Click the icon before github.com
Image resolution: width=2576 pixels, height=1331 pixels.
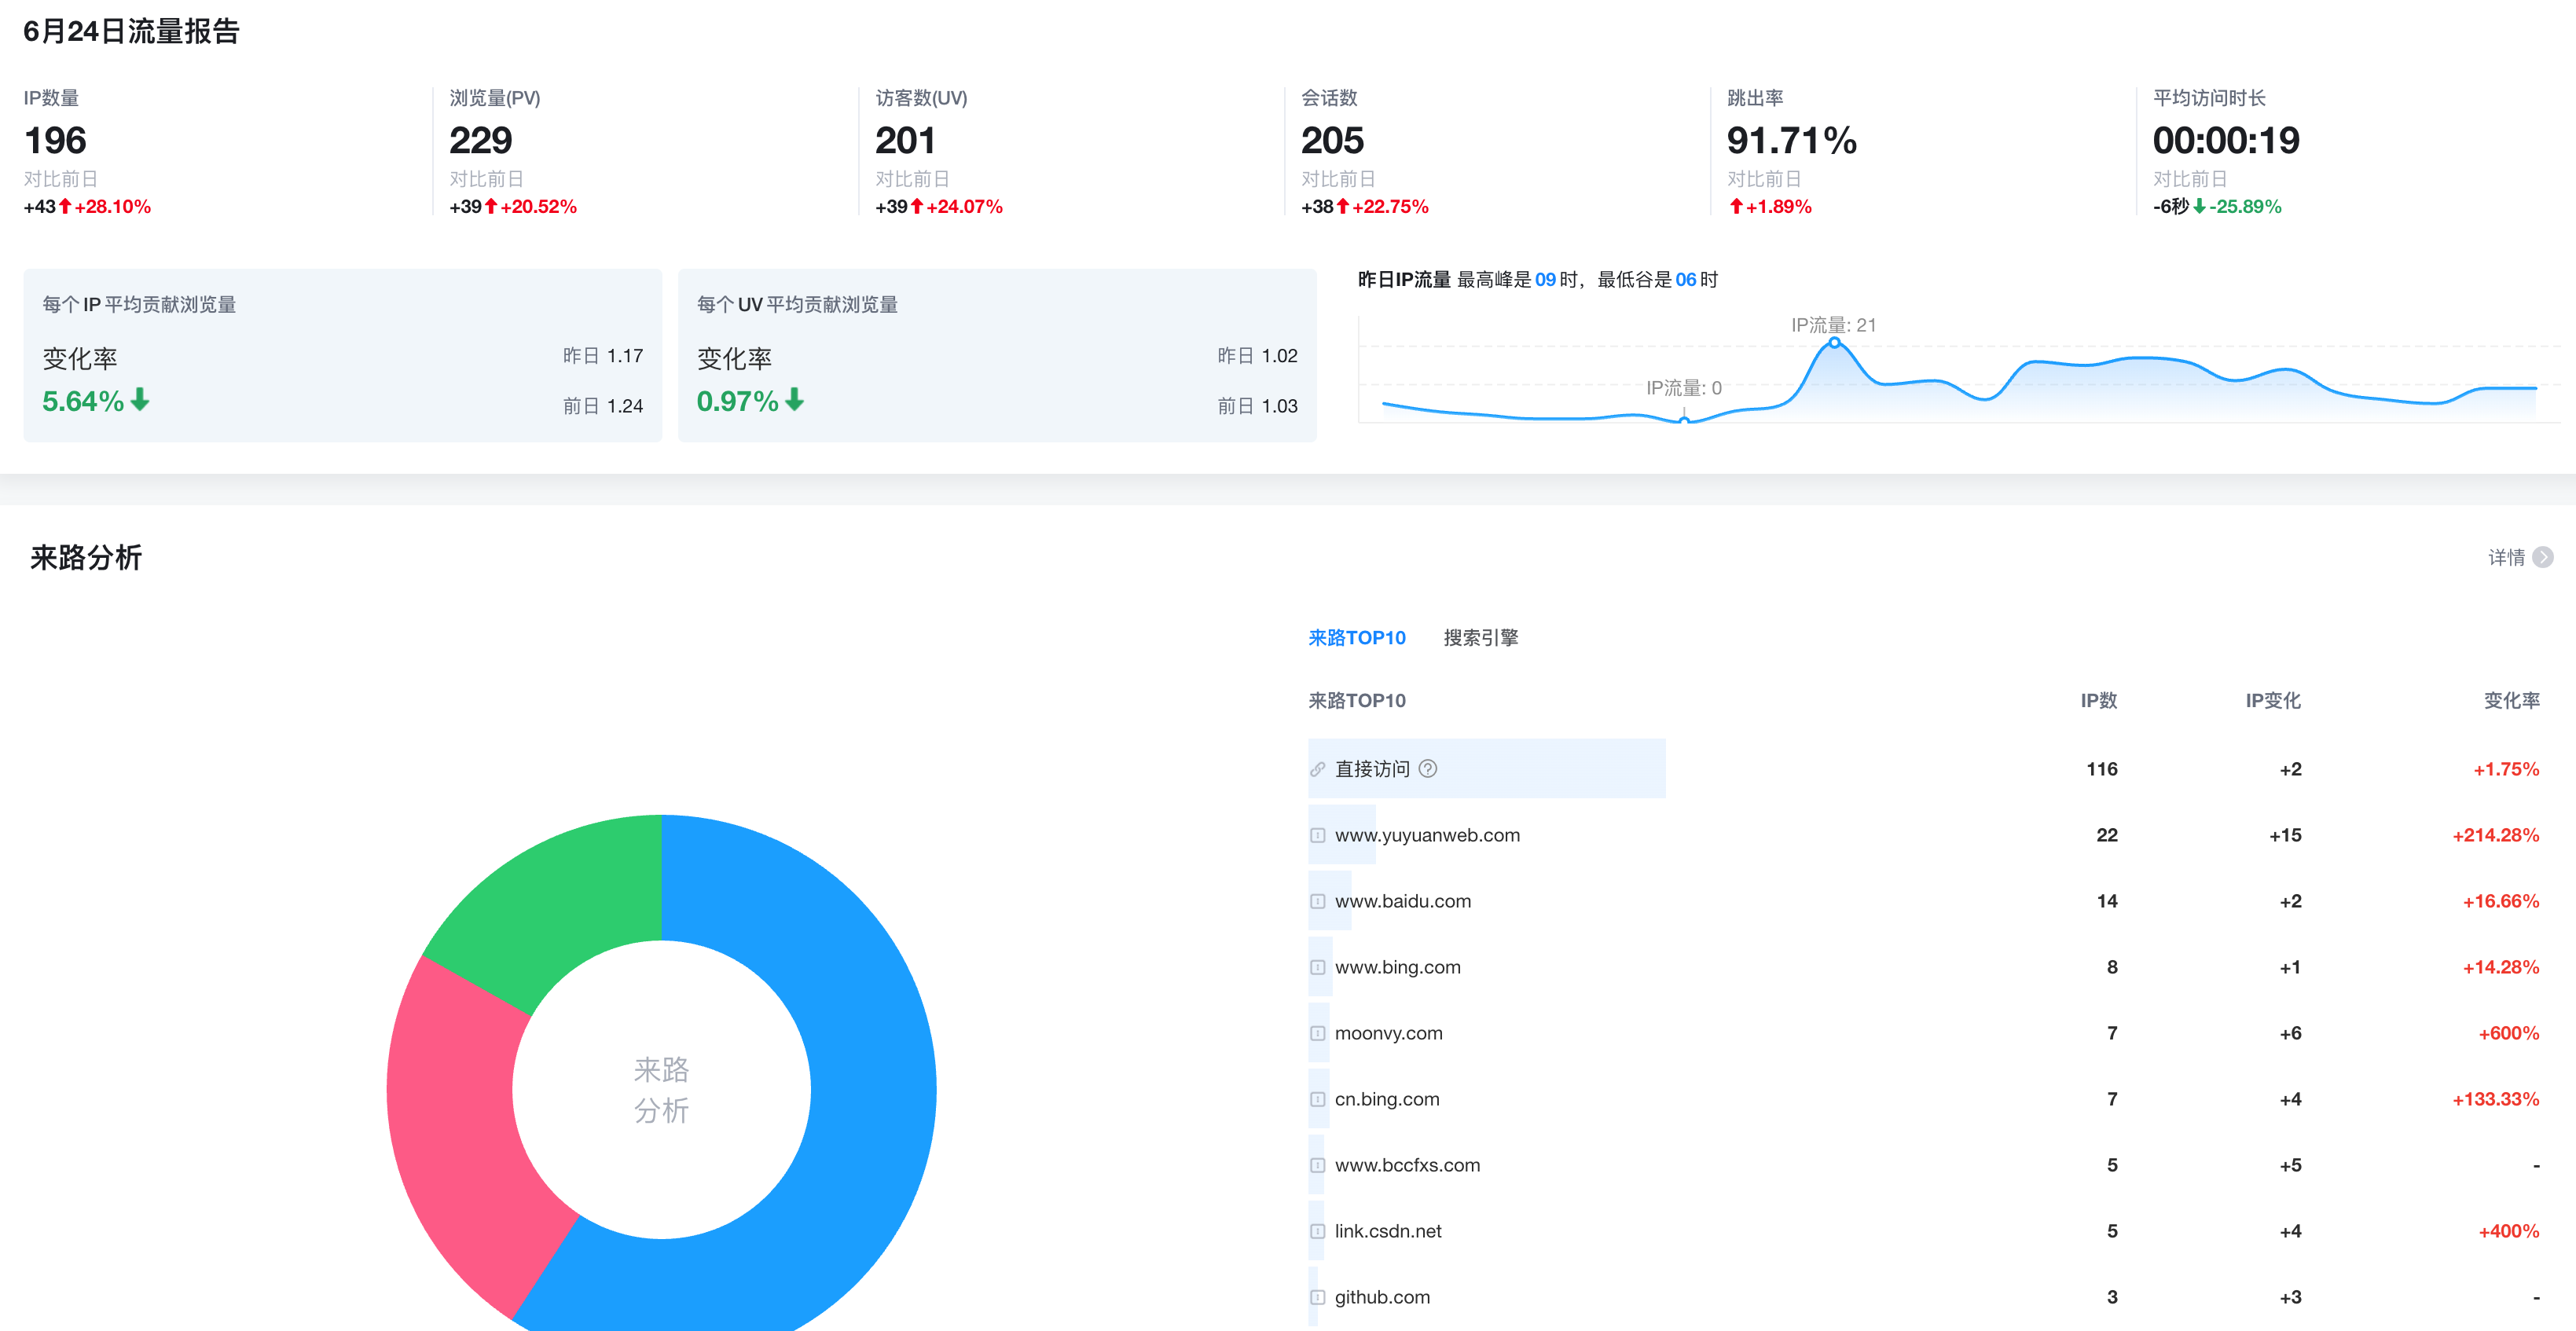point(1318,1297)
